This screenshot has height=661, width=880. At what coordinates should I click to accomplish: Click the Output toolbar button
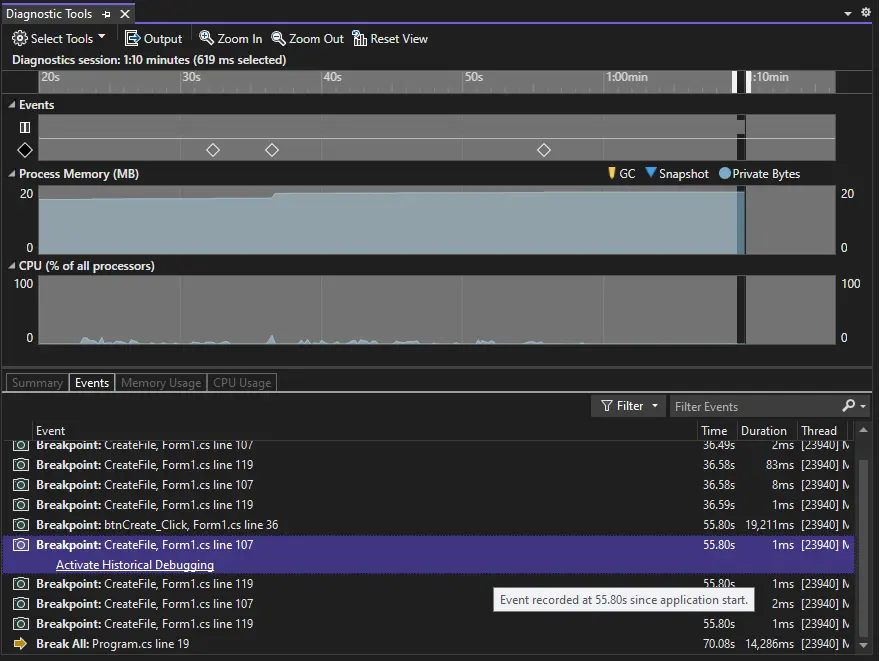[153, 39]
